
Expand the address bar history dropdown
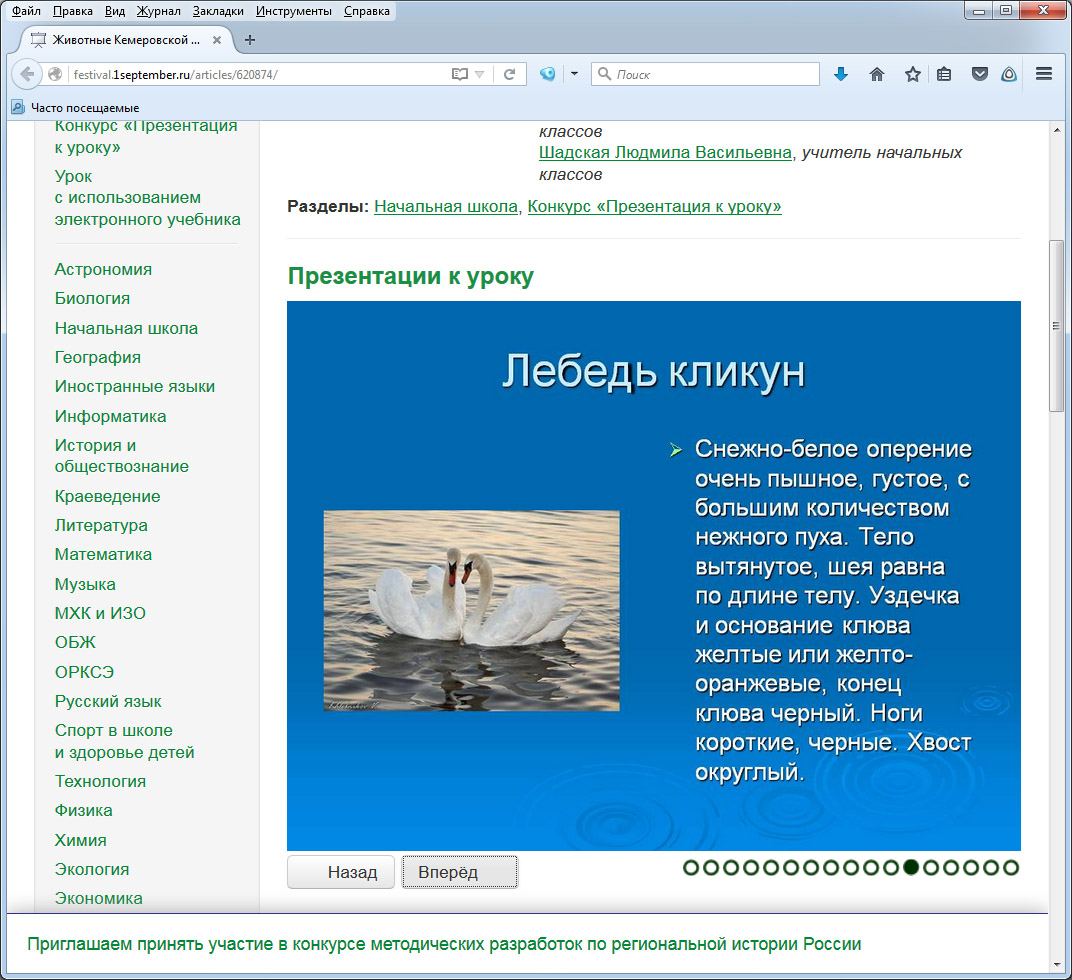480,74
